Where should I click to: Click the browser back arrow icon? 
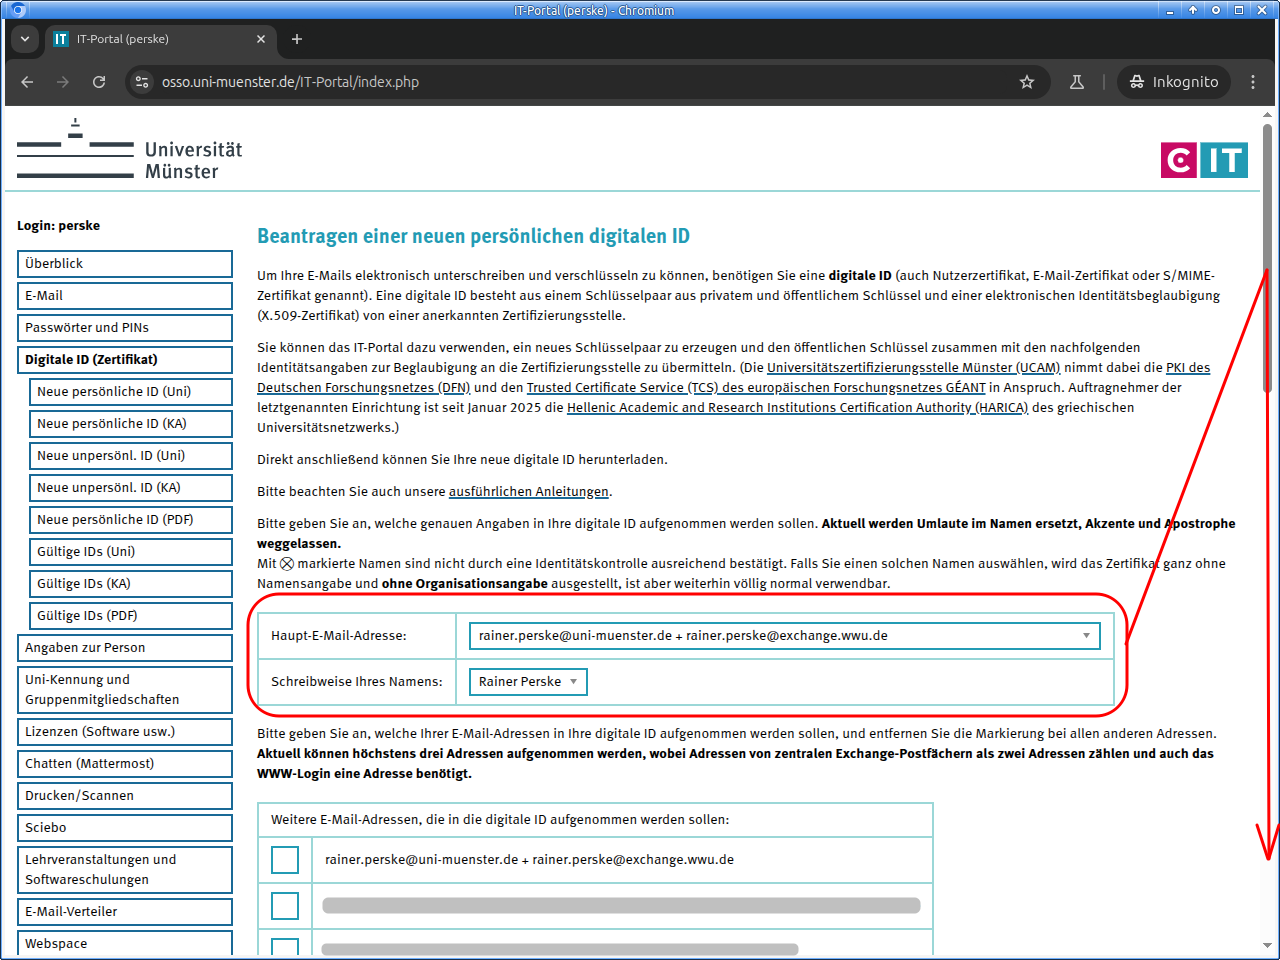tap(27, 82)
